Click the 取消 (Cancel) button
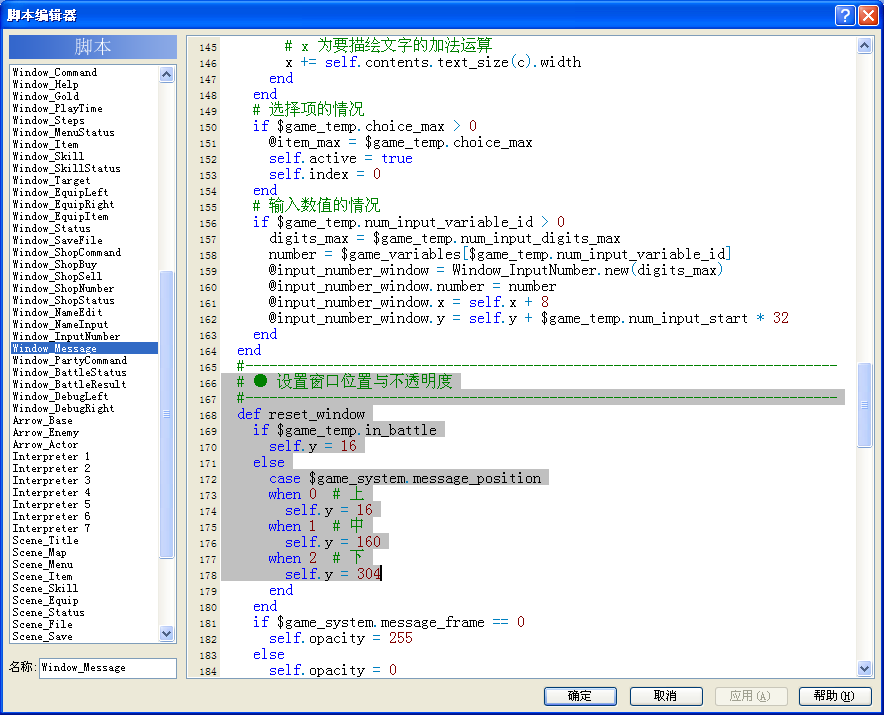 [666, 696]
